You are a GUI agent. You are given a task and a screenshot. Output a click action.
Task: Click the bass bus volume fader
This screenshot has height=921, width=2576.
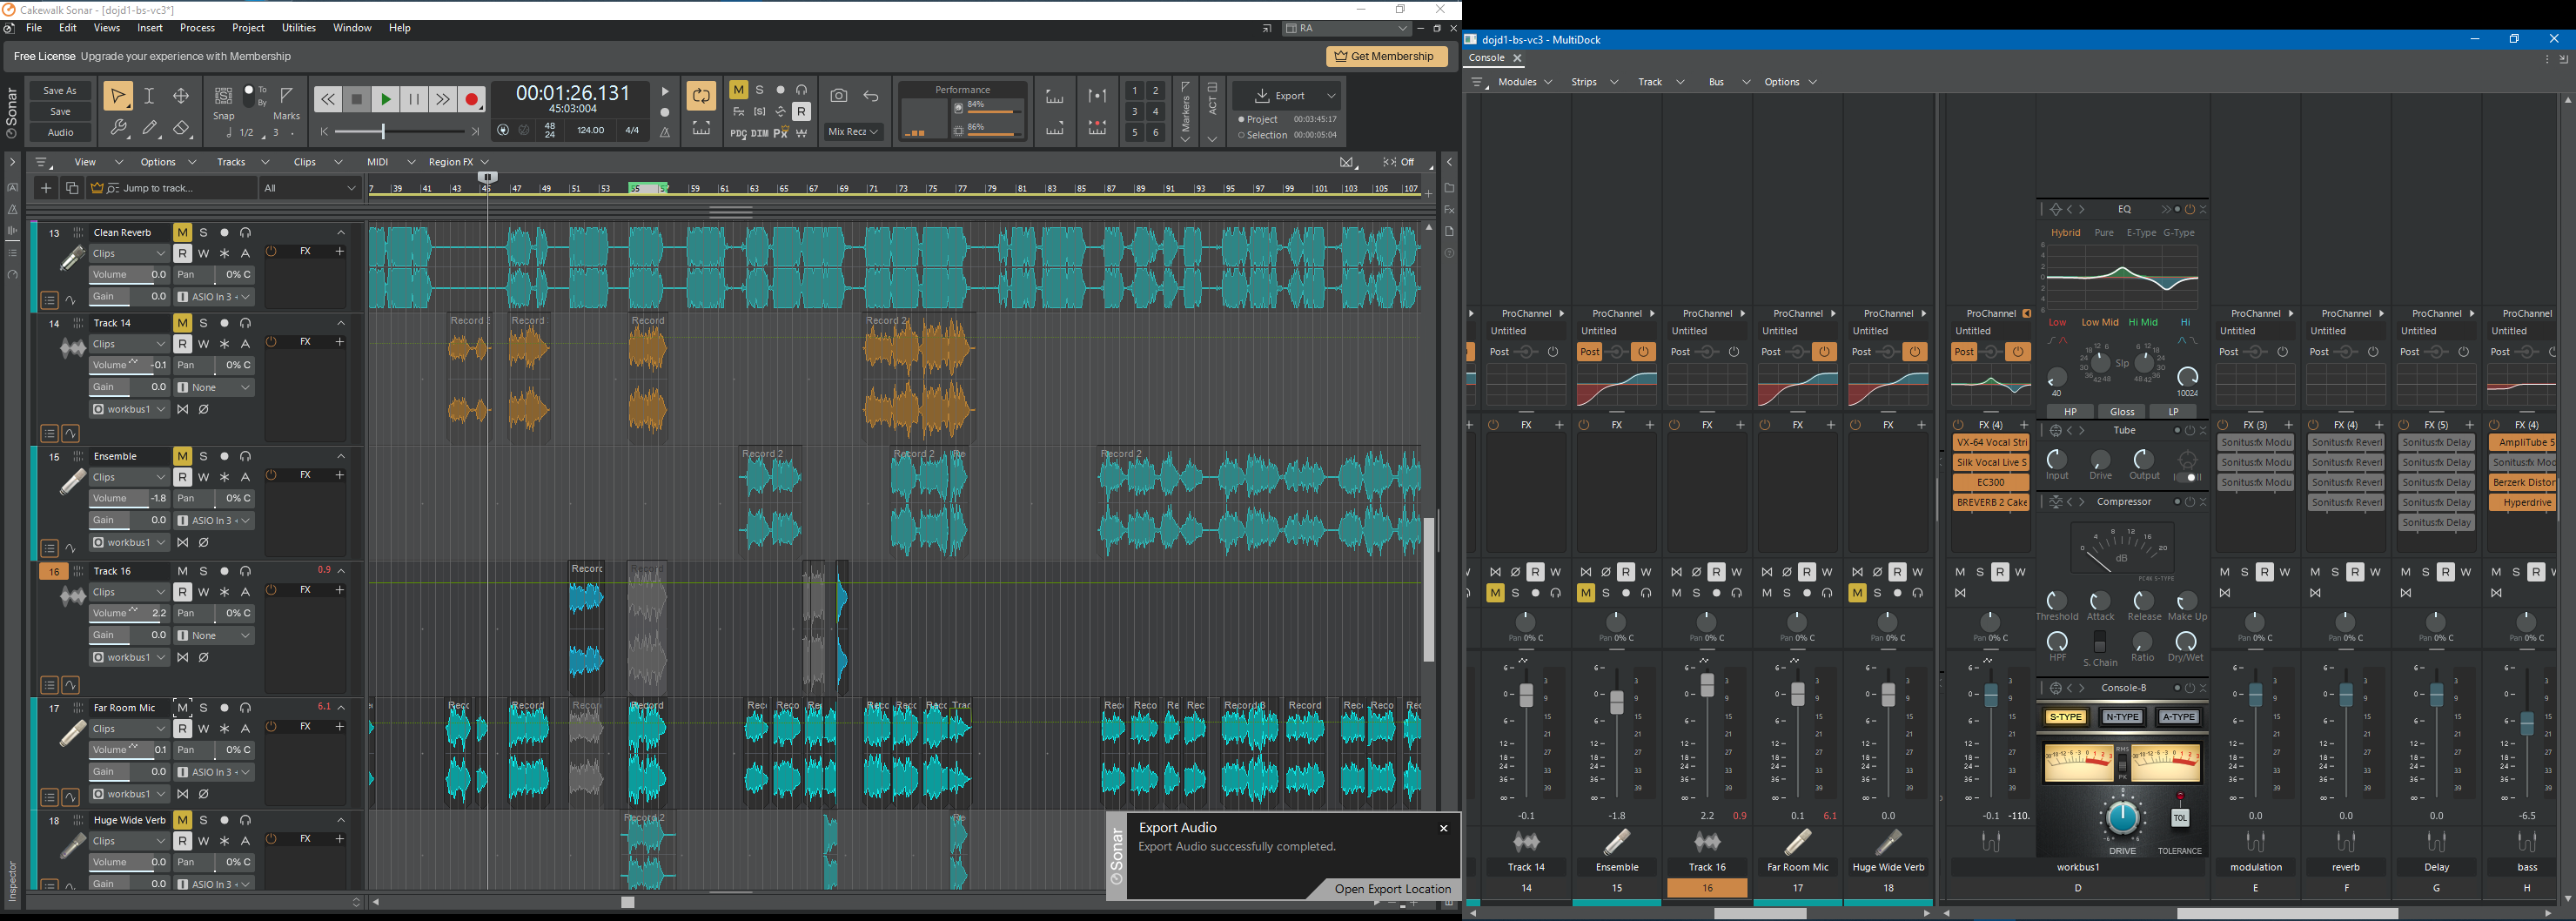point(2527,724)
